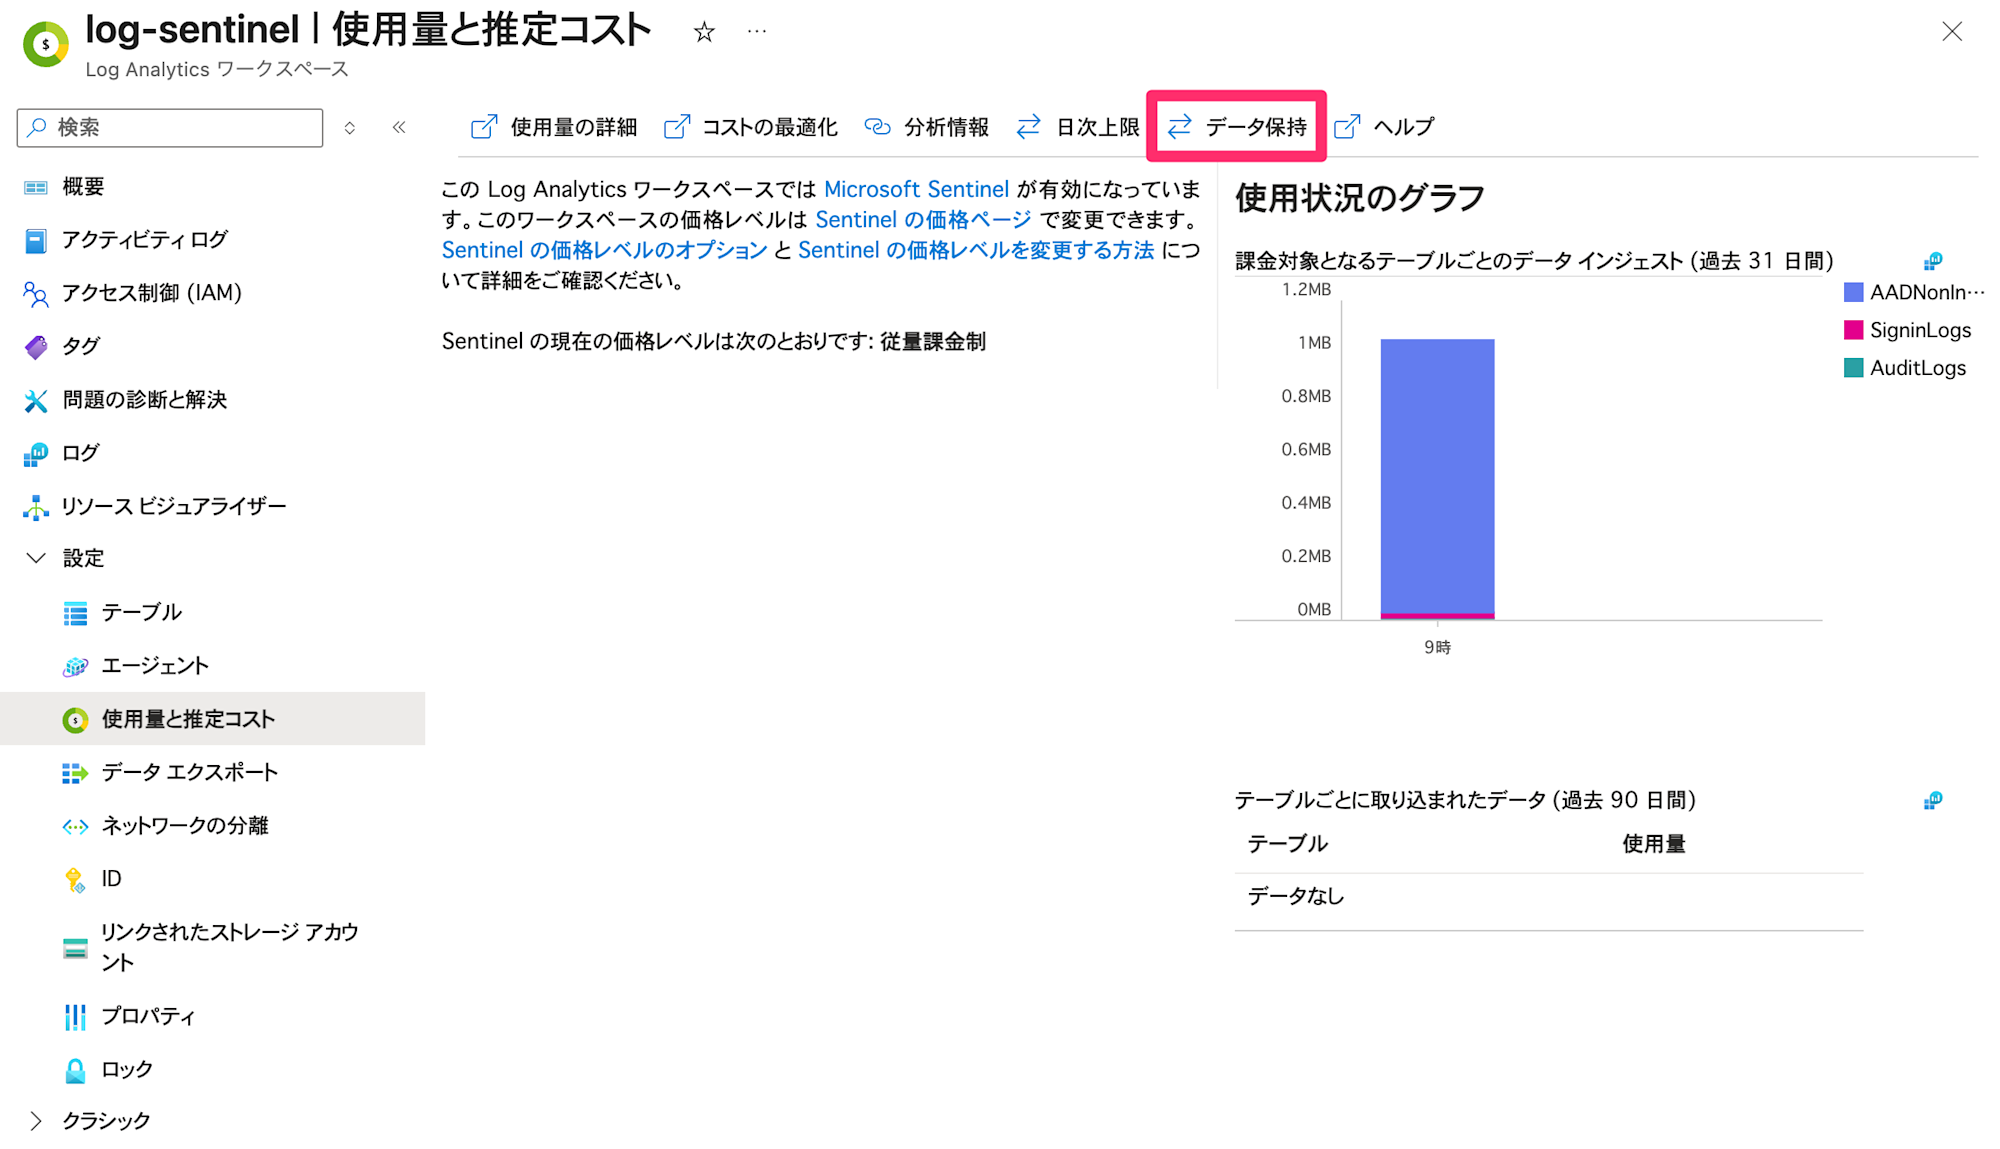The image size is (2000, 1149).
Task: Collapse the sidebar with double chevron
Action: tap(399, 127)
